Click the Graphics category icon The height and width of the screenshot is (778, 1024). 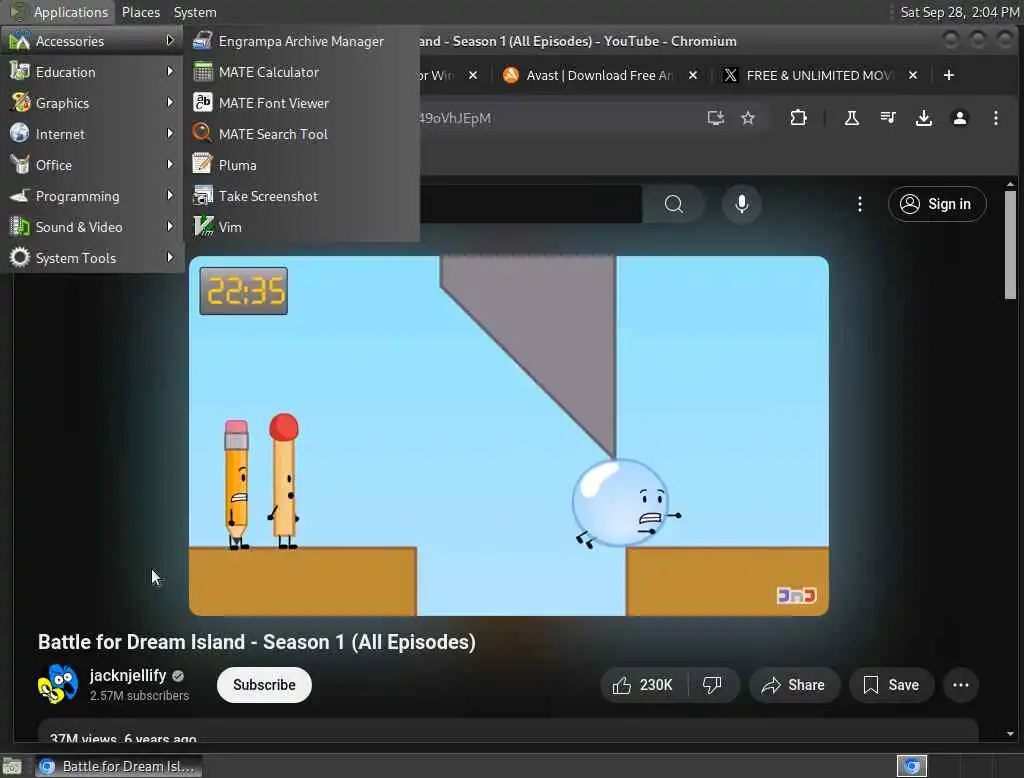[x=20, y=102]
